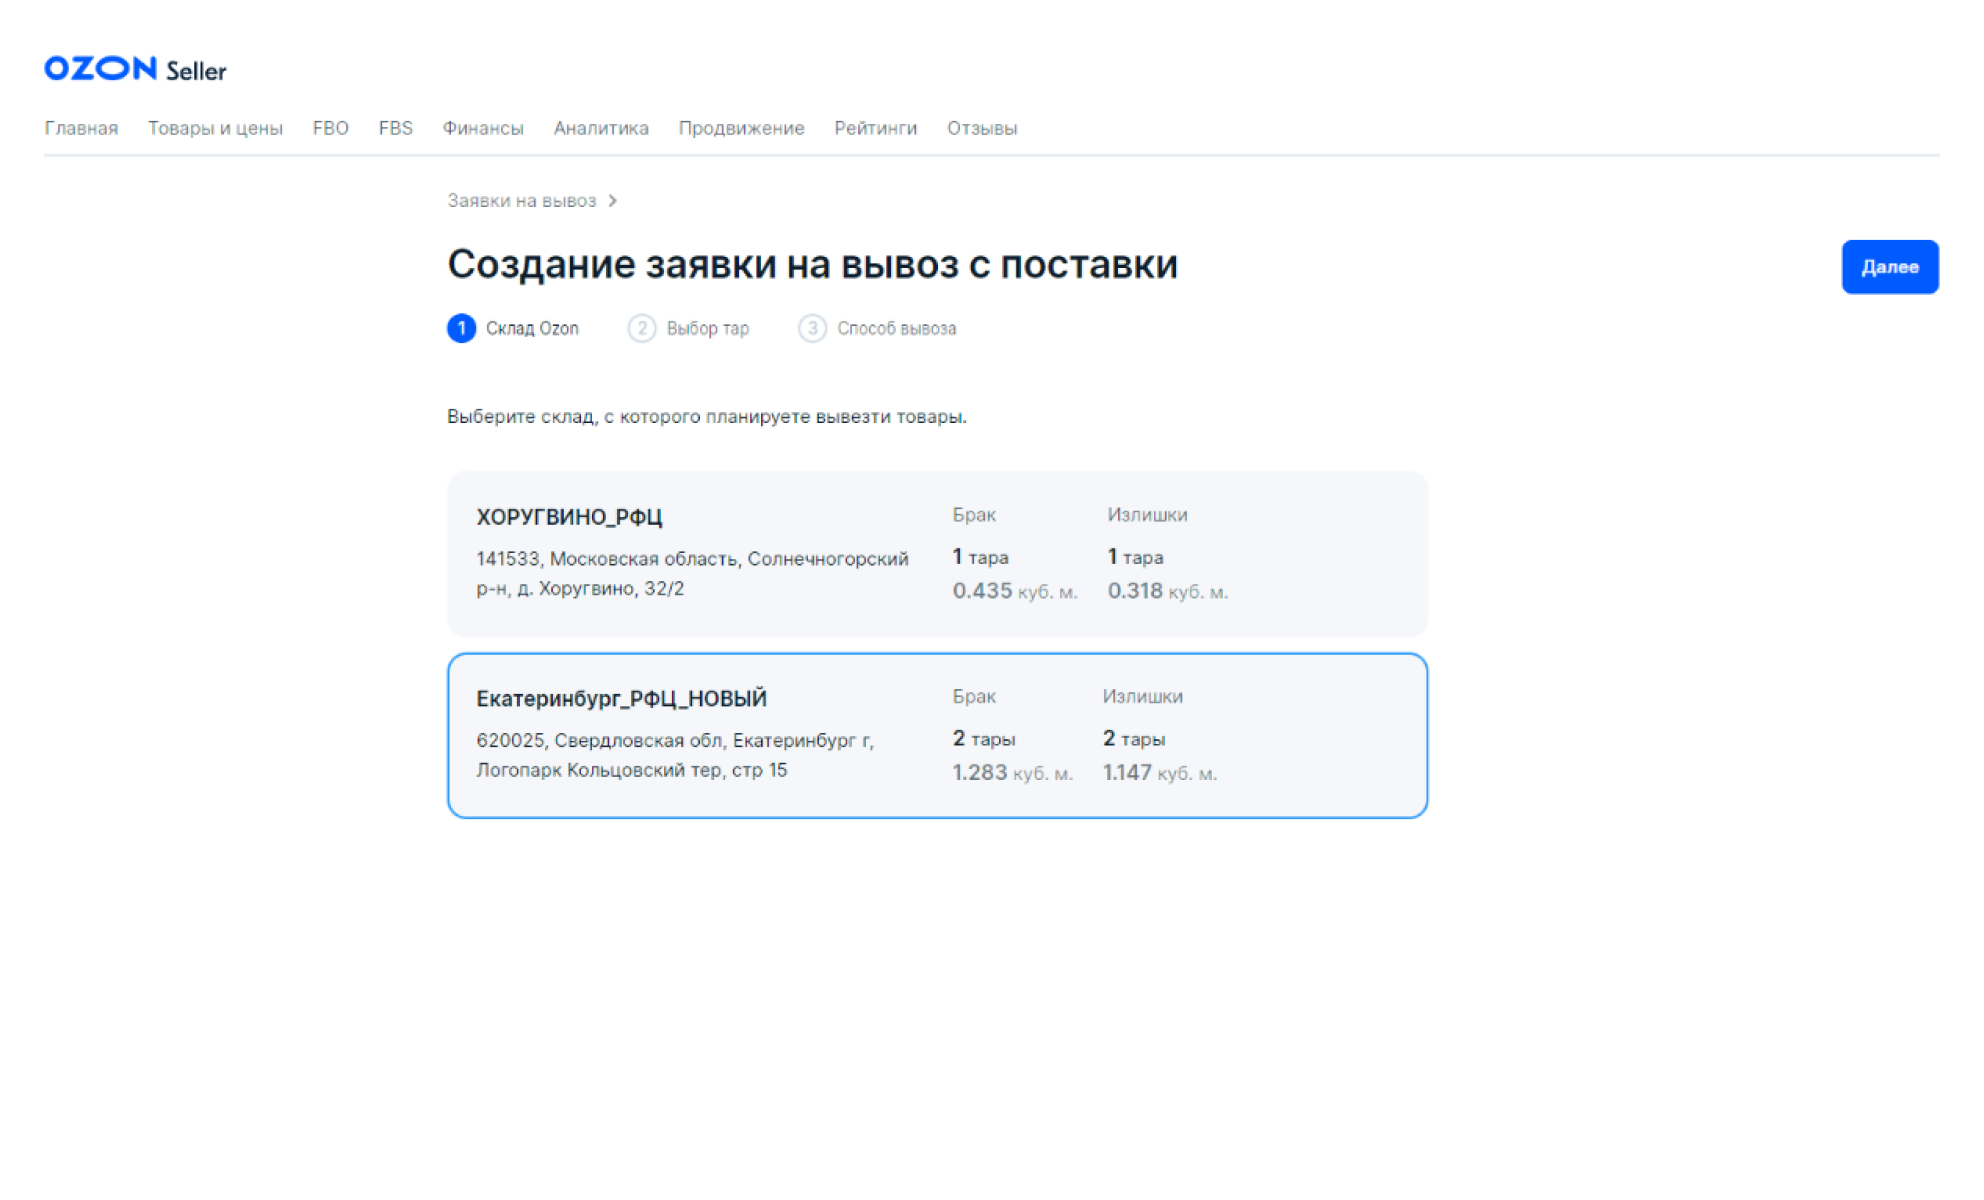Go to the FBS menu
This screenshot has height=1200, width=1984.
[x=395, y=128]
